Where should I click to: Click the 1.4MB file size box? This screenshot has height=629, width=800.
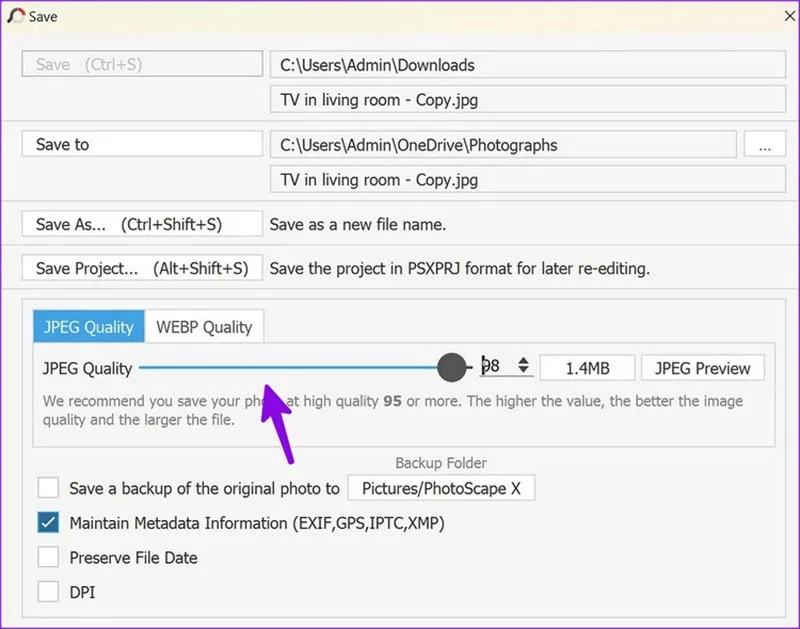[587, 368]
